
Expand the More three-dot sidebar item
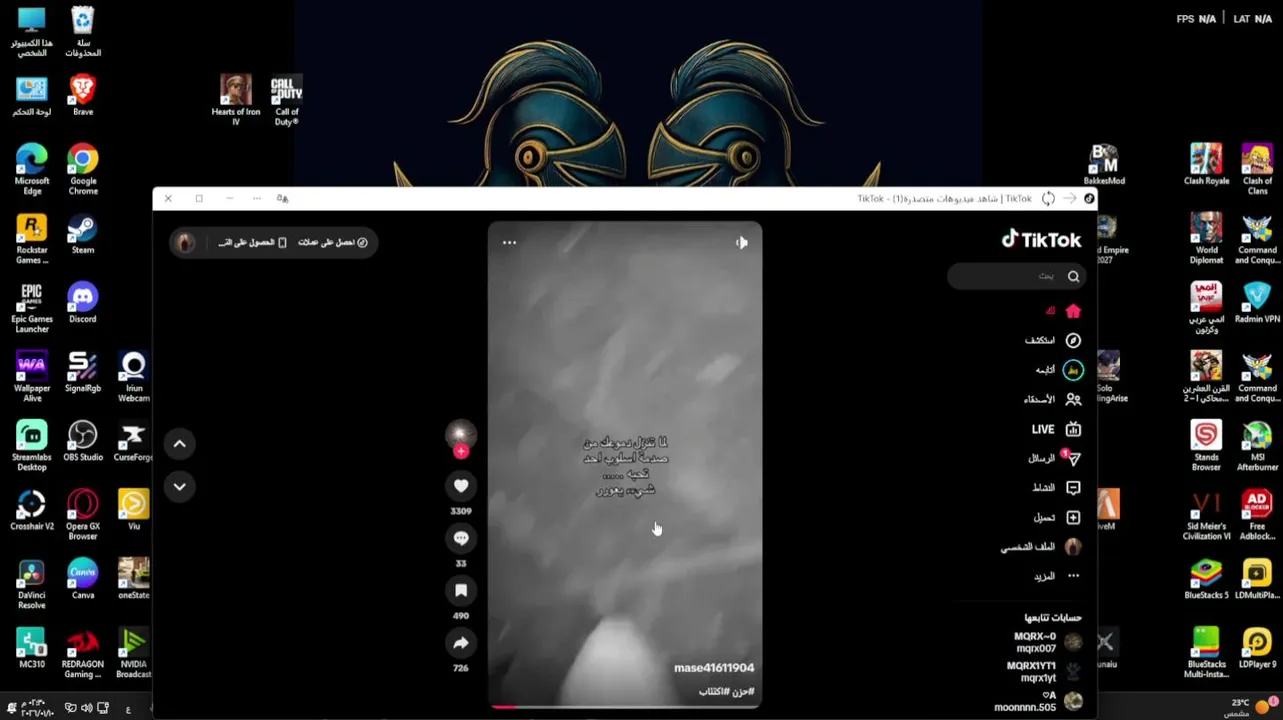click(1057, 576)
